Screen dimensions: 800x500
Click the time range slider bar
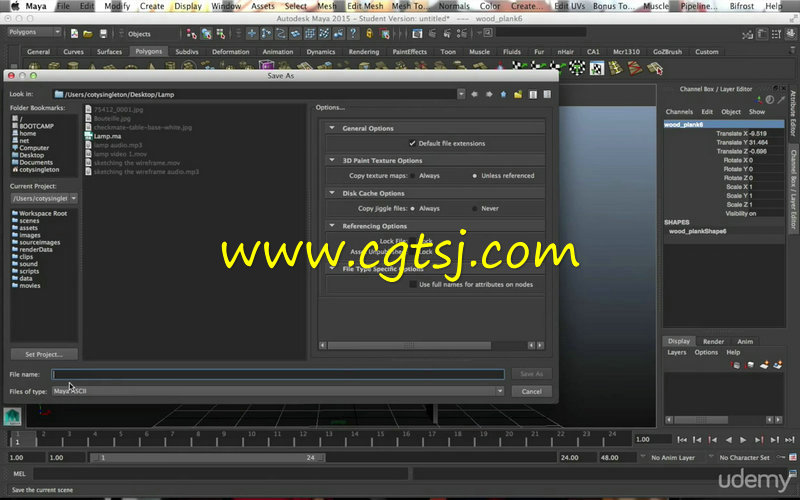click(x=208, y=458)
